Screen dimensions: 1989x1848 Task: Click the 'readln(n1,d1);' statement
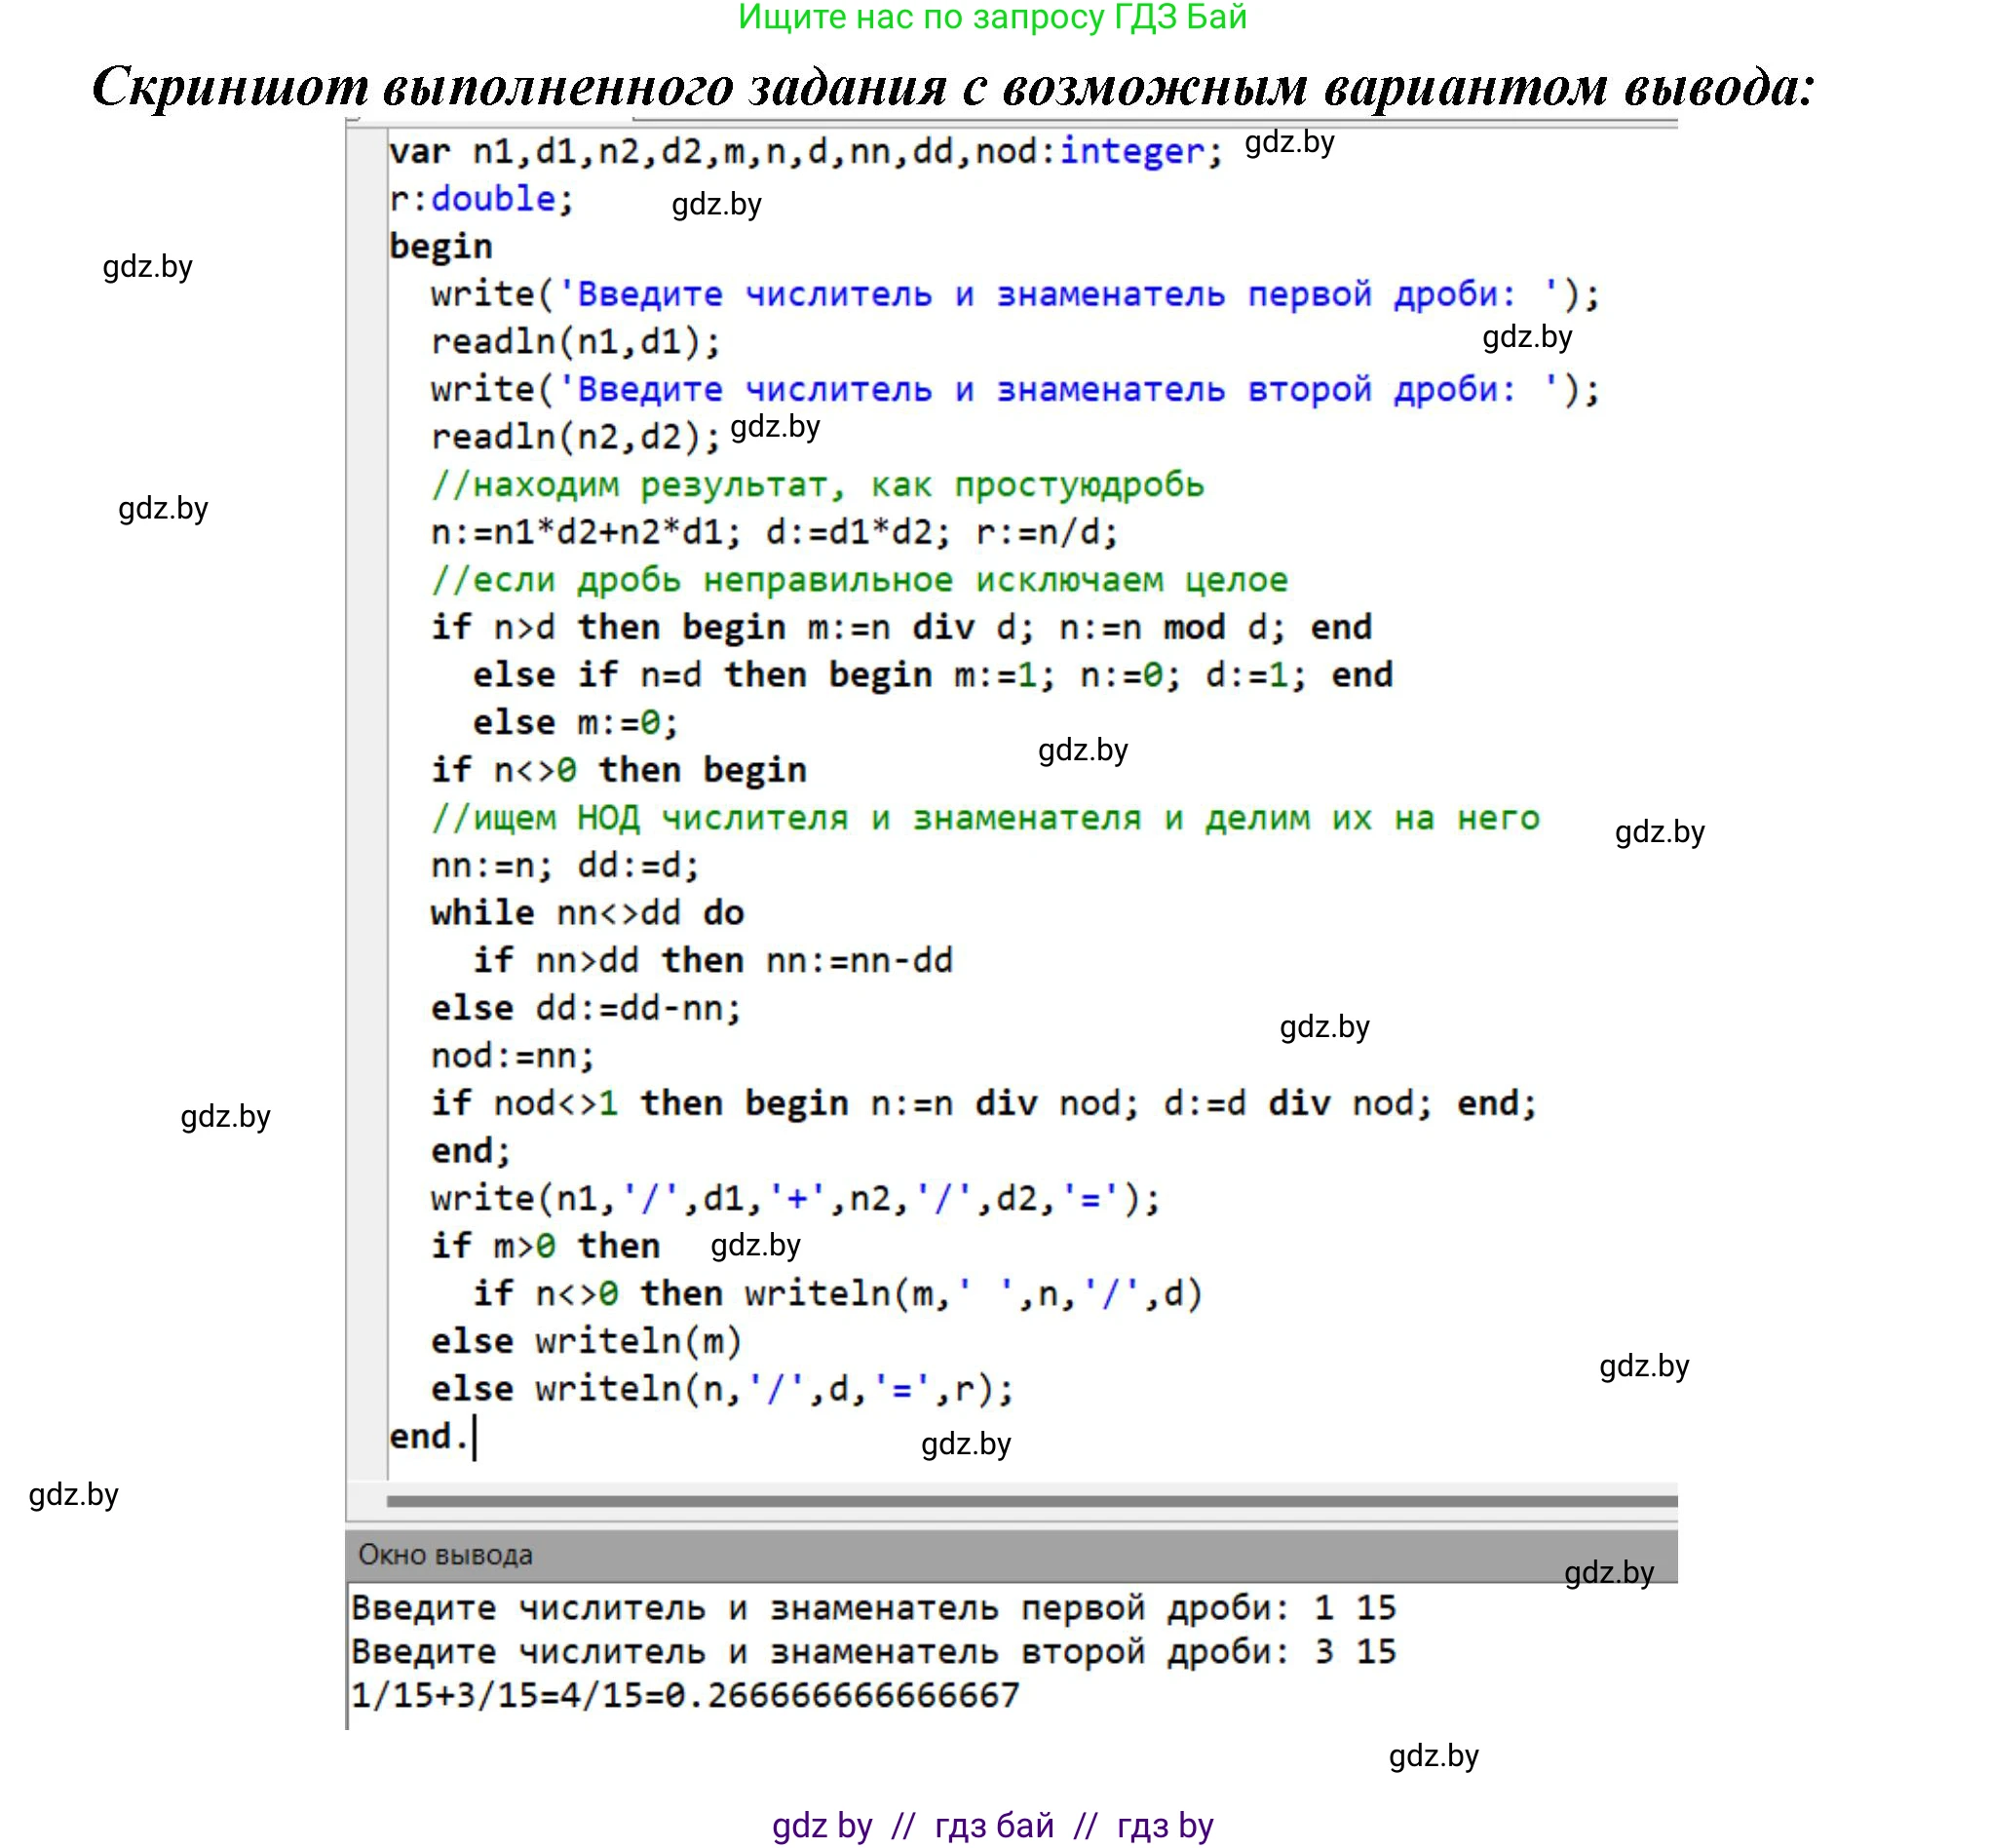click(x=575, y=342)
